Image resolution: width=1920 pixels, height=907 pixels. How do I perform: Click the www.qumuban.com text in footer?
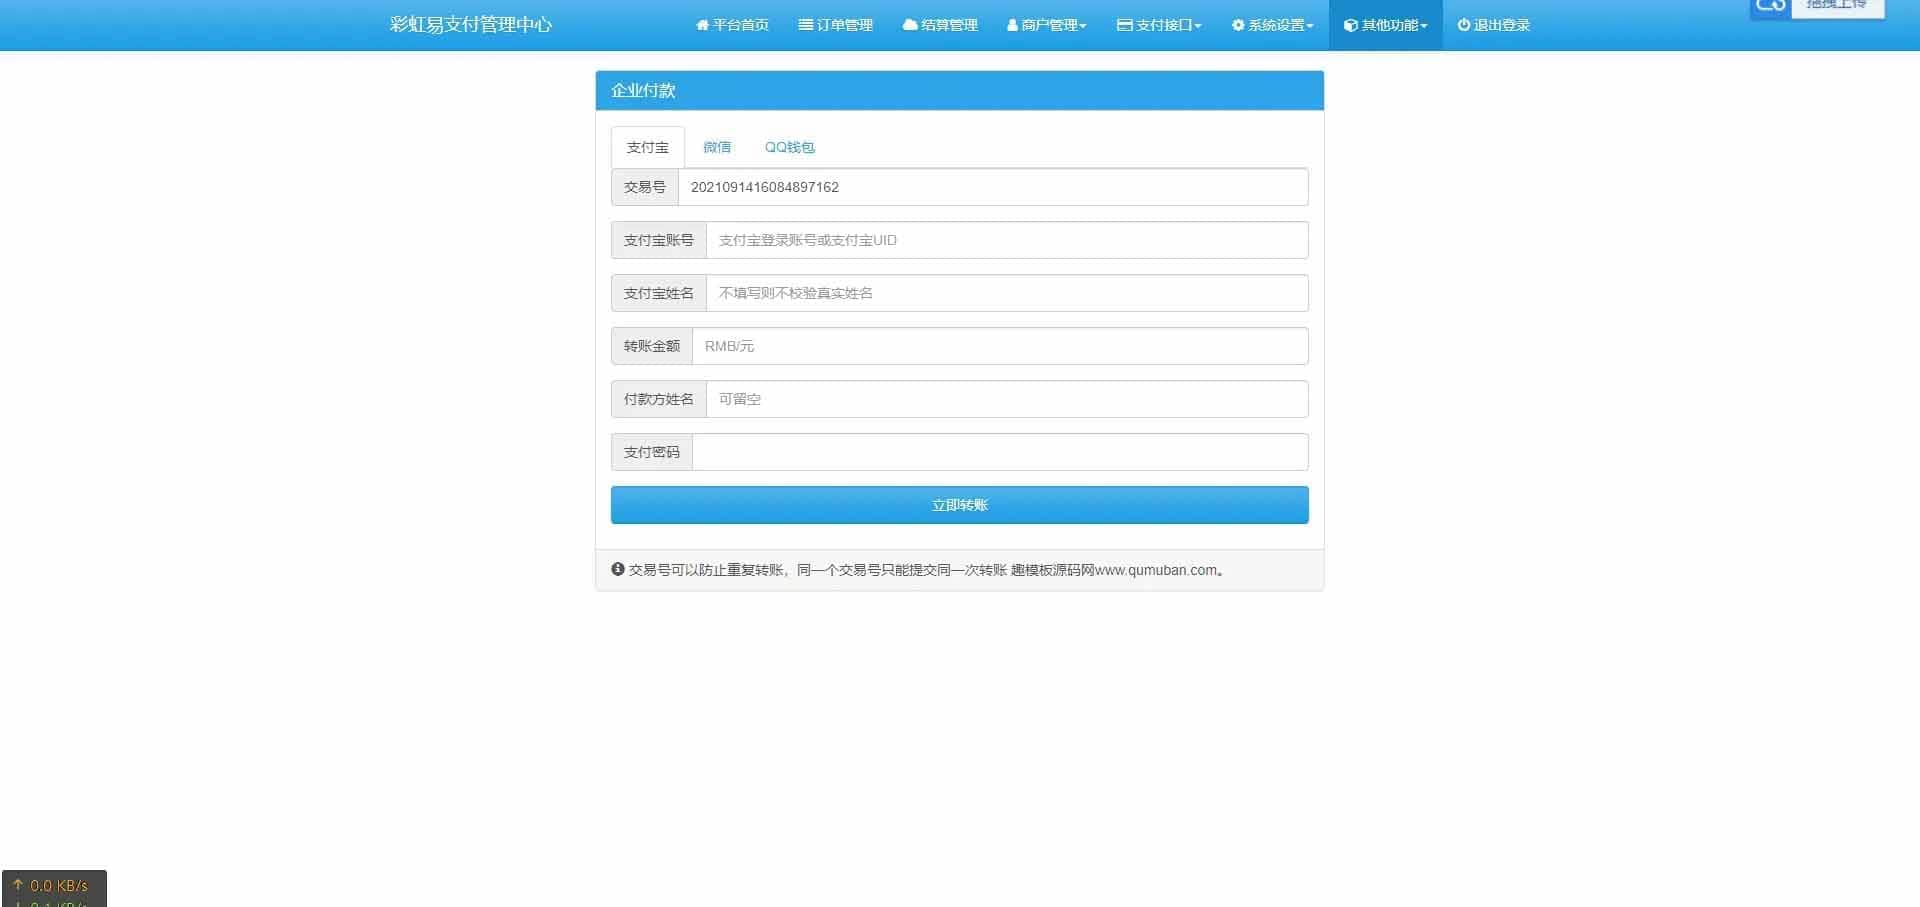tap(1156, 570)
